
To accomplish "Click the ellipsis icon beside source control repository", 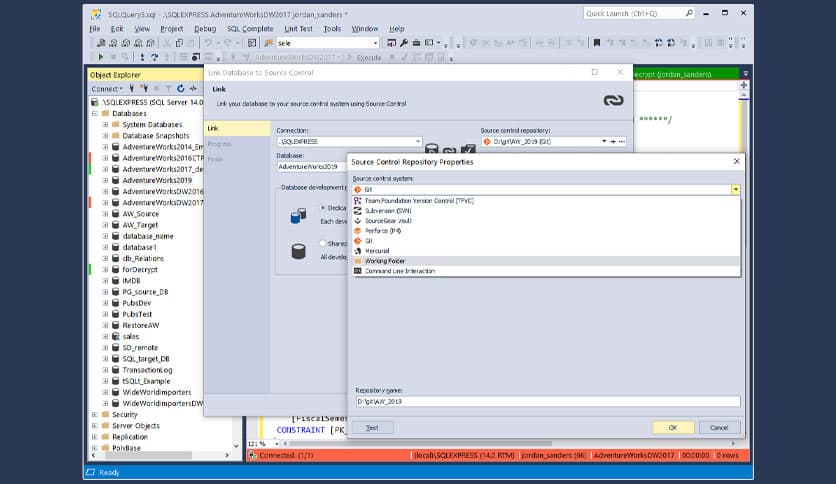I will 622,142.
